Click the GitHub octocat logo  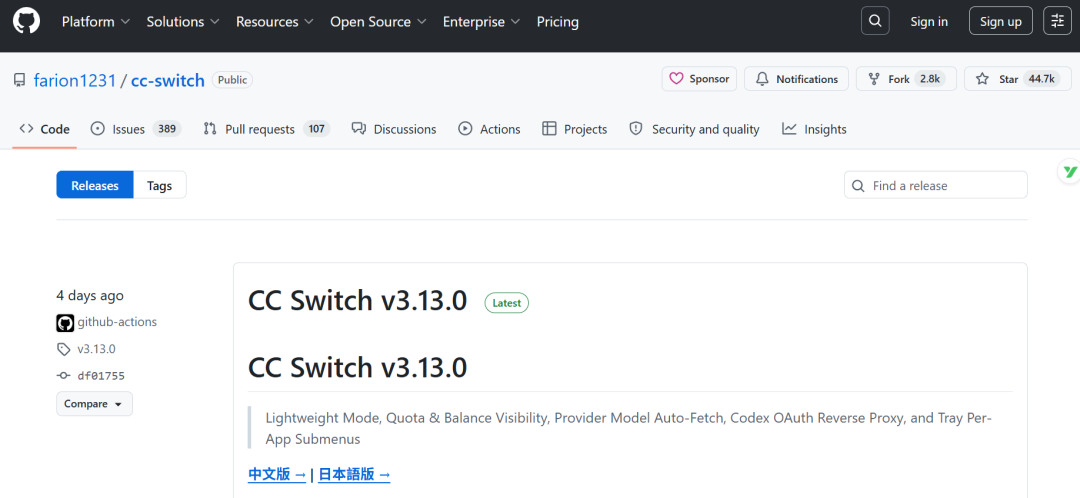(26, 21)
